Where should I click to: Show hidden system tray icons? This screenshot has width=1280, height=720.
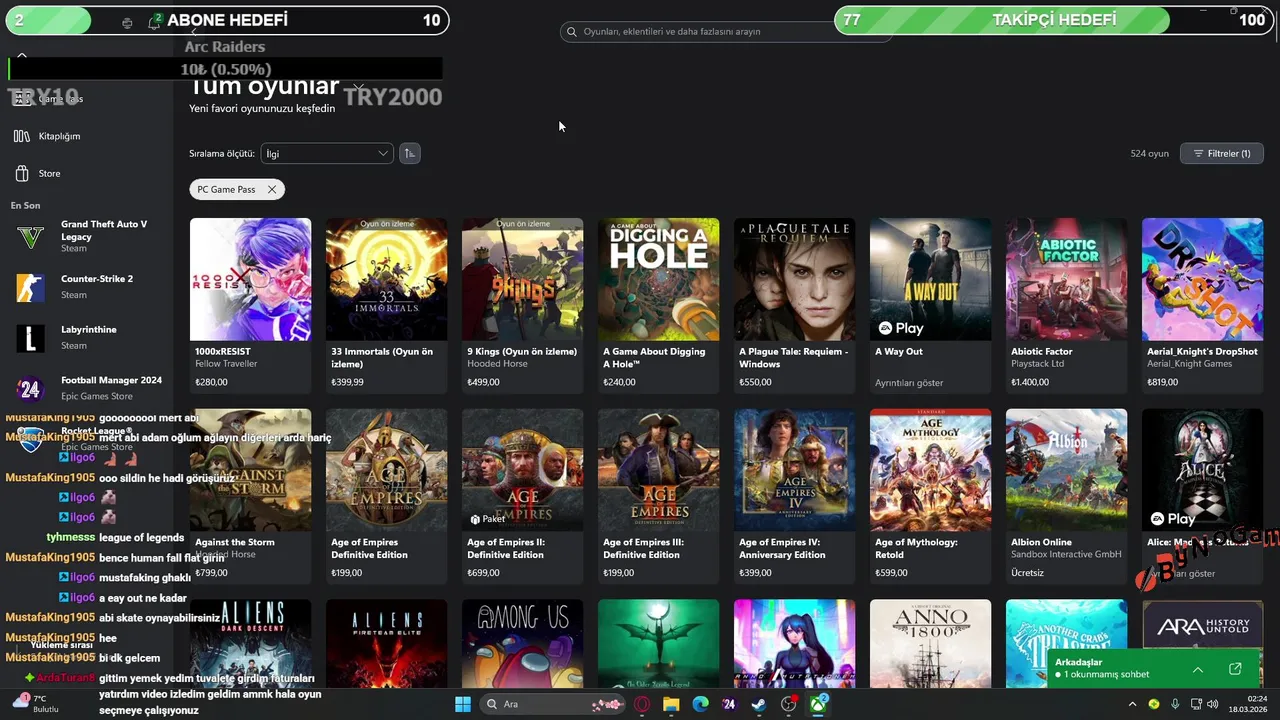[1133, 704]
